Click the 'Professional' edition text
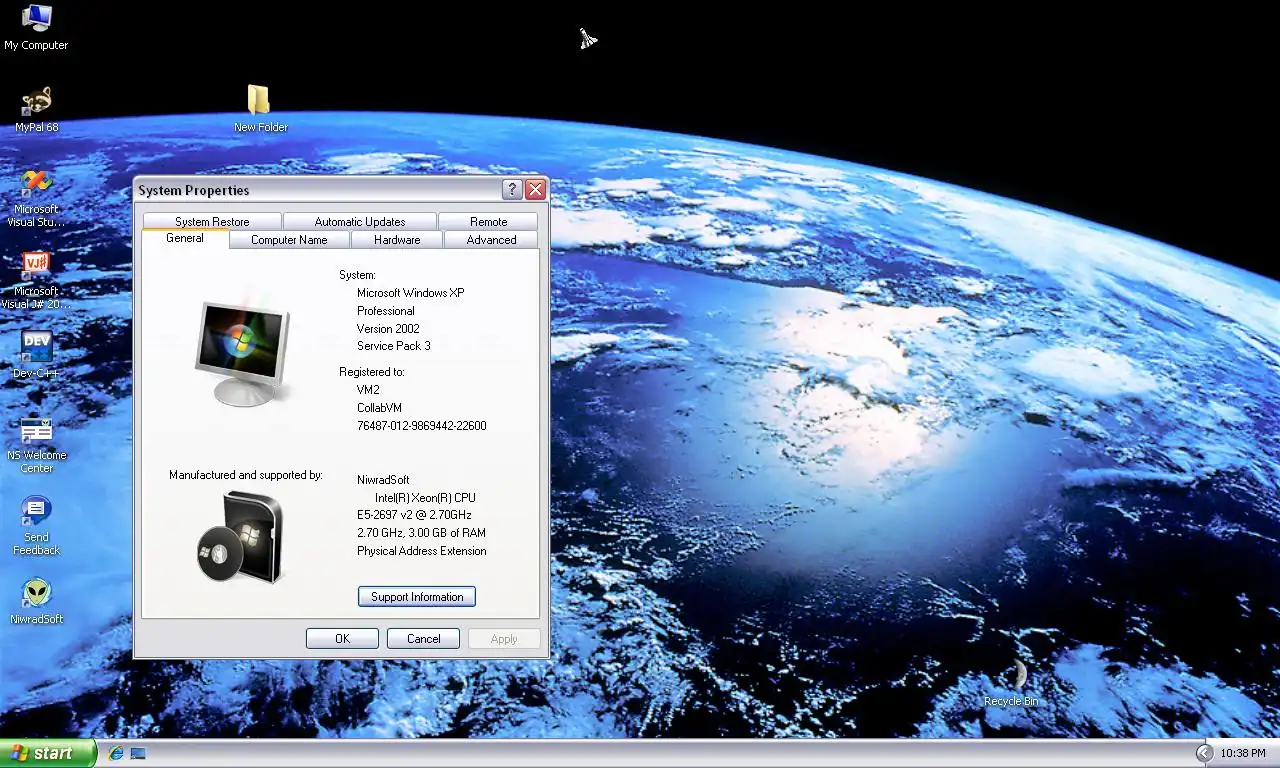This screenshot has width=1280, height=768. (386, 311)
